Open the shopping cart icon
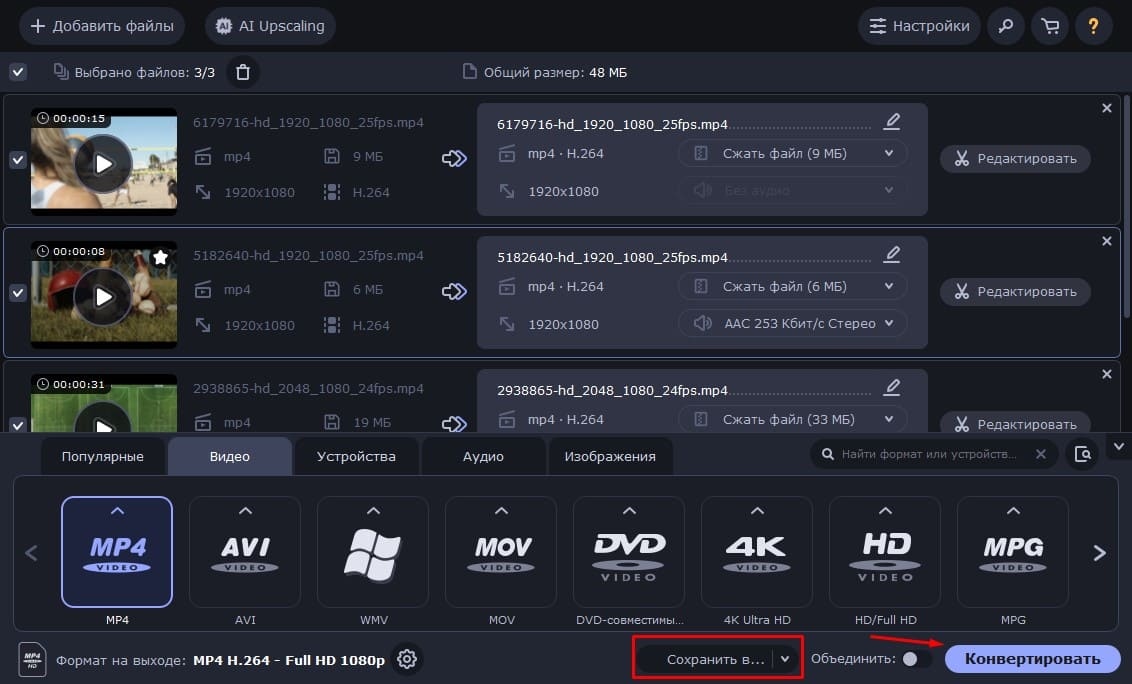This screenshot has height=684, width=1132. [x=1050, y=26]
